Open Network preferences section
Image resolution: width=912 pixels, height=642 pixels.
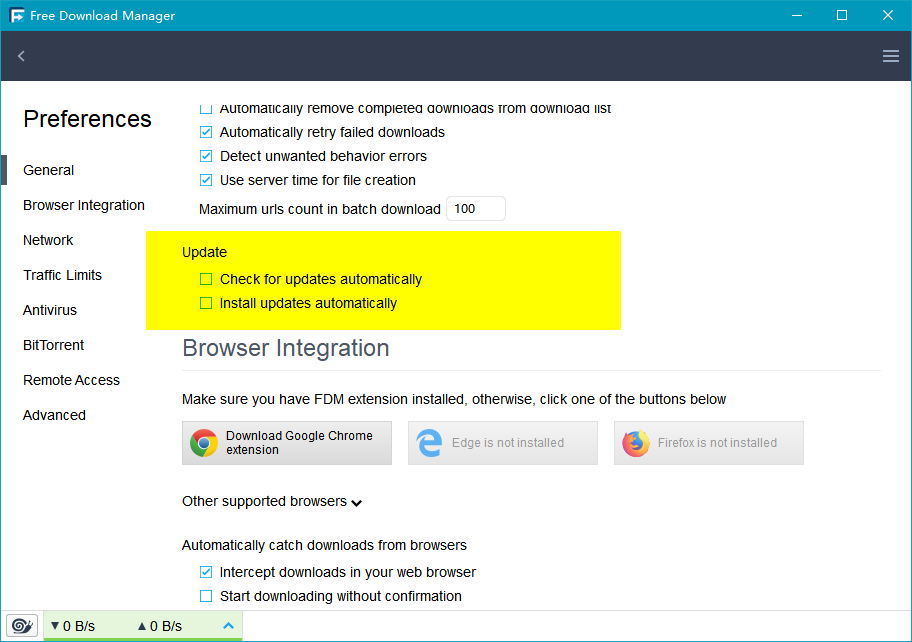click(48, 240)
